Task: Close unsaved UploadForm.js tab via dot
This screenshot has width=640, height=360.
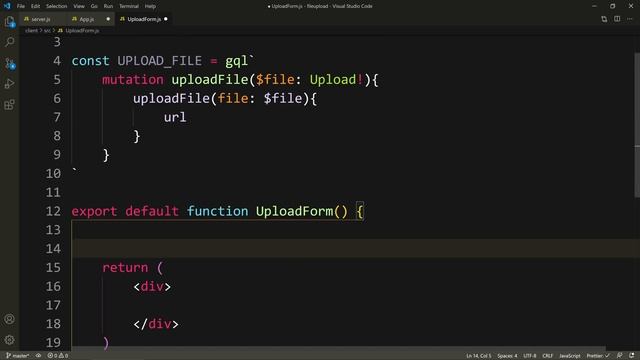Action: pyautogui.click(x=166, y=19)
